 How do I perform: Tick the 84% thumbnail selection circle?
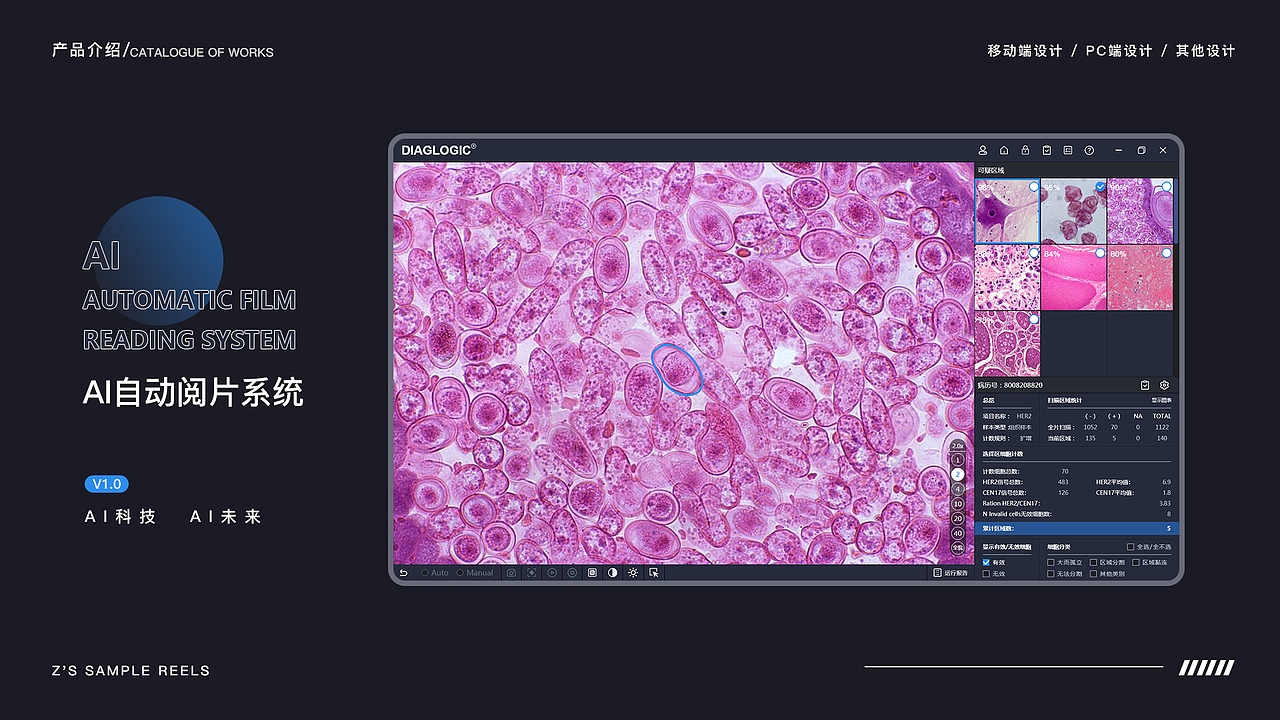click(1100, 253)
